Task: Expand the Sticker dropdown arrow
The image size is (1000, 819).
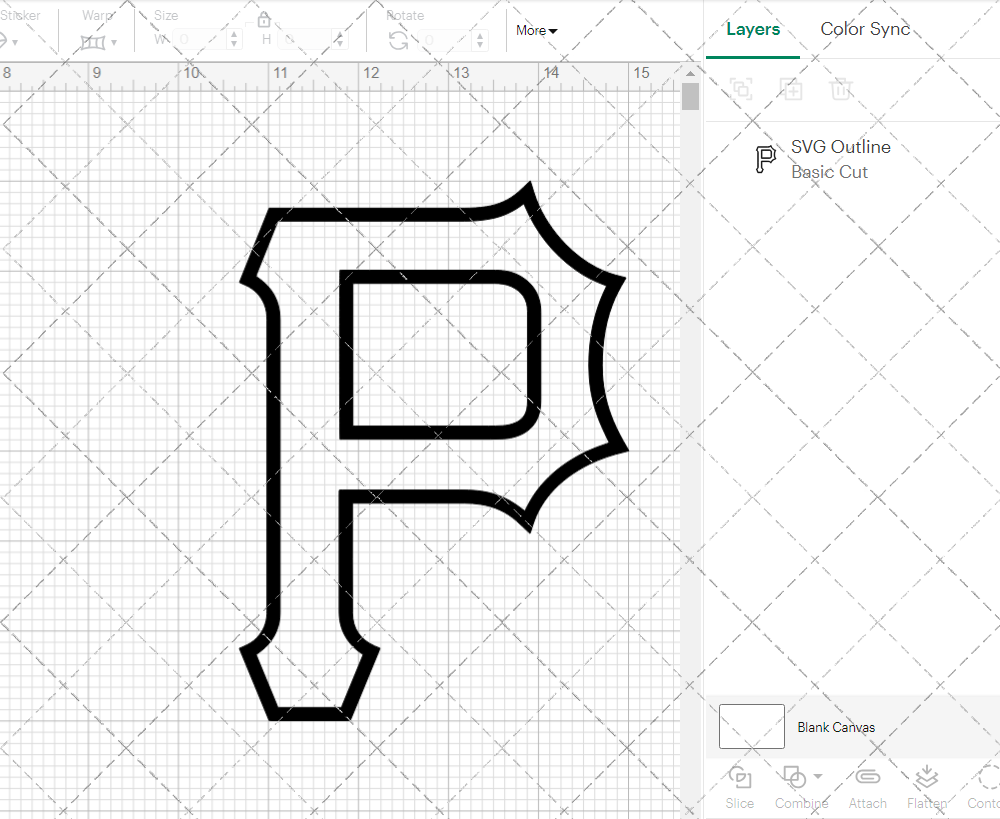Action: pyautogui.click(x=15, y=43)
